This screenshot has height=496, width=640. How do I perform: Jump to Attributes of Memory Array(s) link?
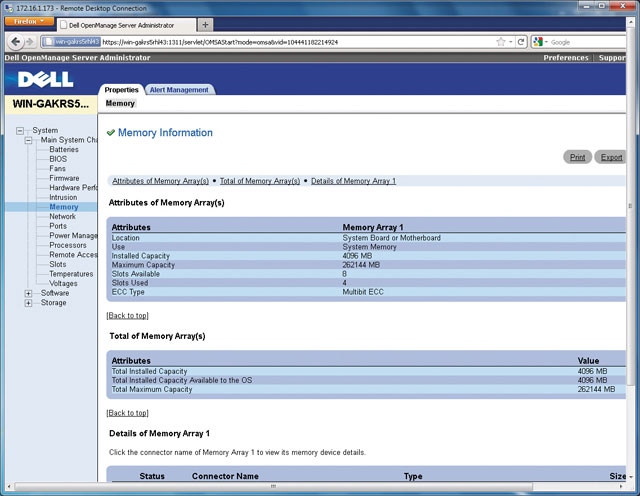pyautogui.click(x=160, y=181)
